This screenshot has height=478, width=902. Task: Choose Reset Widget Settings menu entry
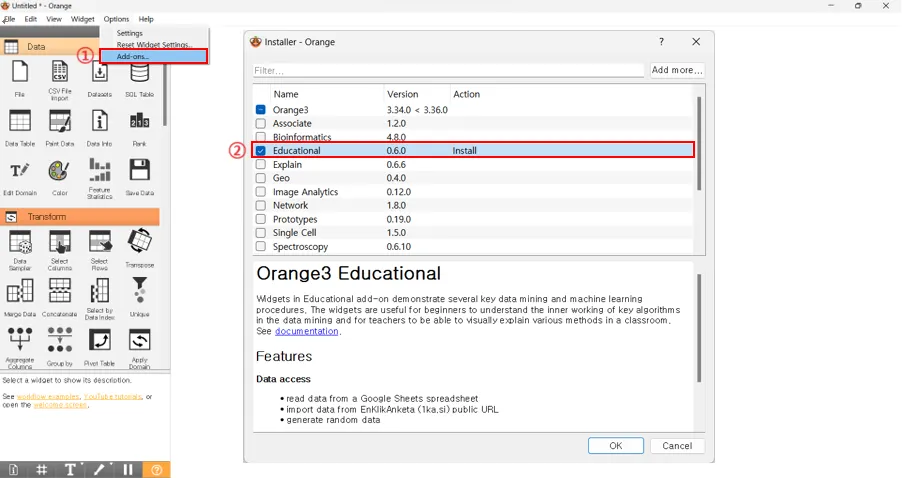(x=154, y=45)
